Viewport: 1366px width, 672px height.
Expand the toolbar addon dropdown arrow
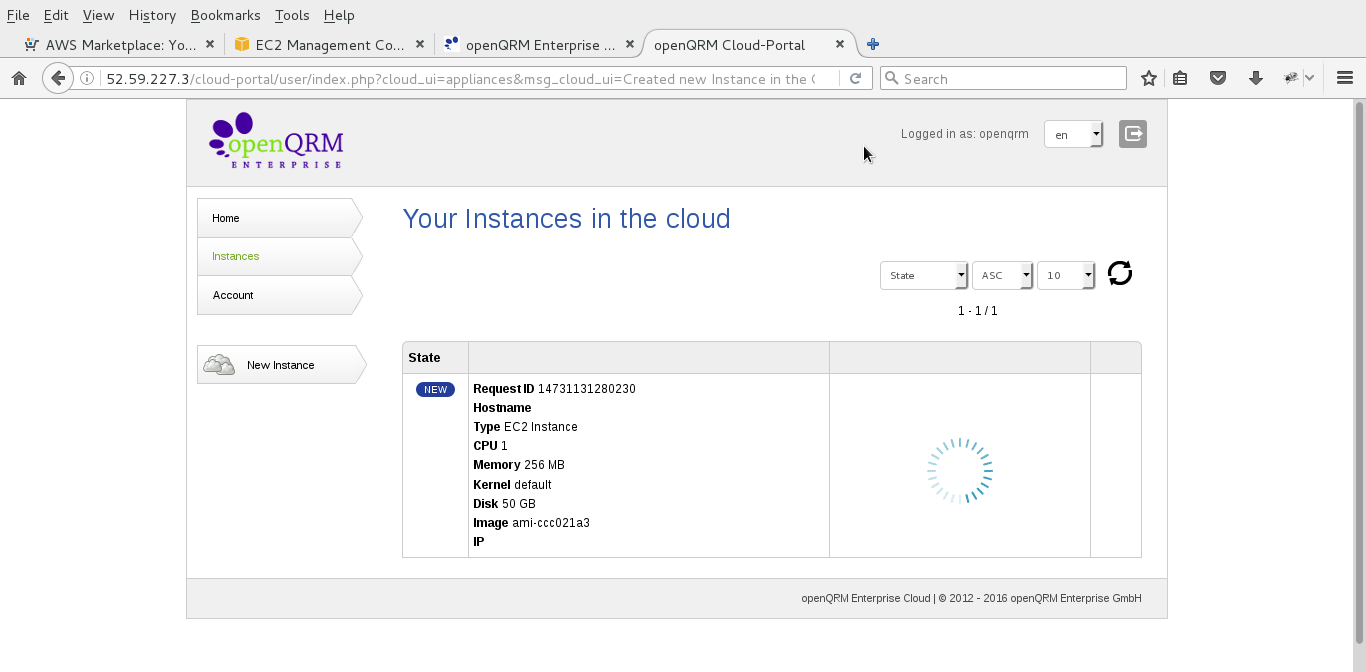point(1309,78)
